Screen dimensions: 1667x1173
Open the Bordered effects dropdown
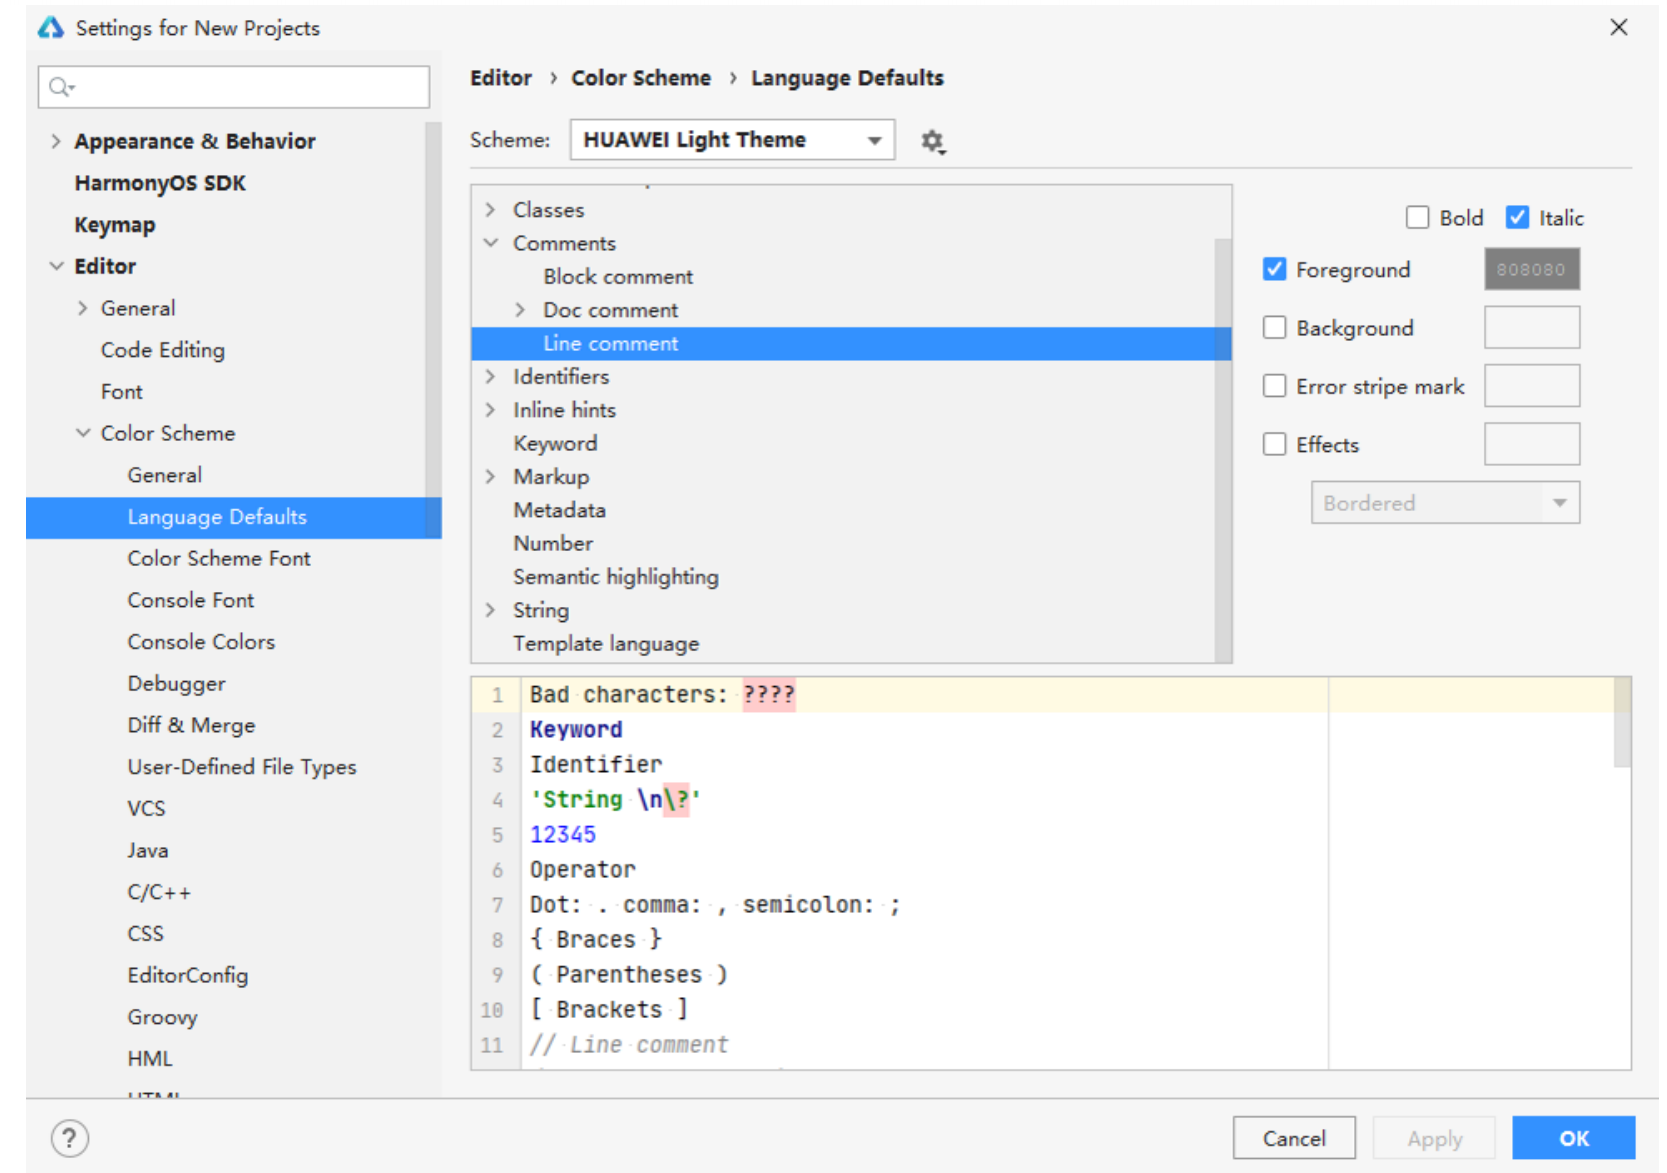(1445, 503)
